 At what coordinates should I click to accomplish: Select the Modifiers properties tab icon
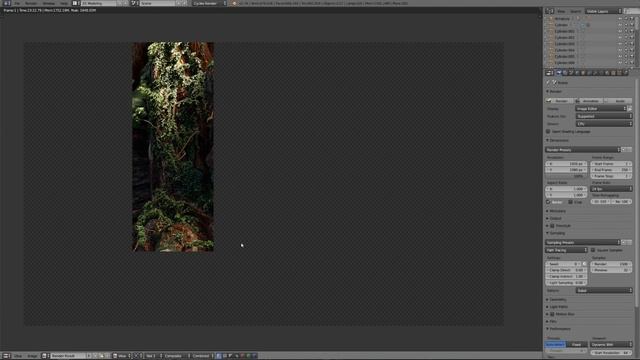(596, 73)
